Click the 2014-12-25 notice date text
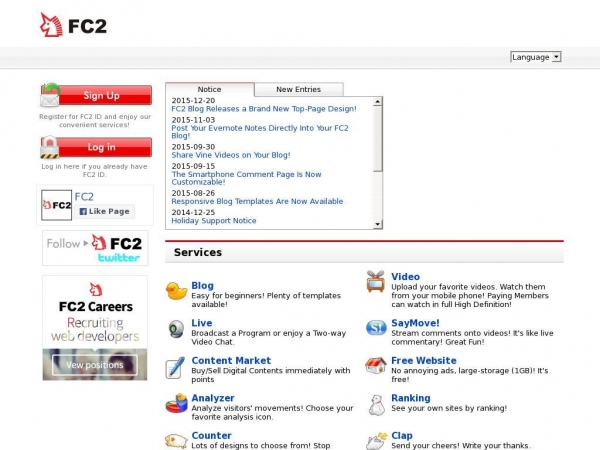The width and height of the screenshot is (600, 450). click(193, 212)
